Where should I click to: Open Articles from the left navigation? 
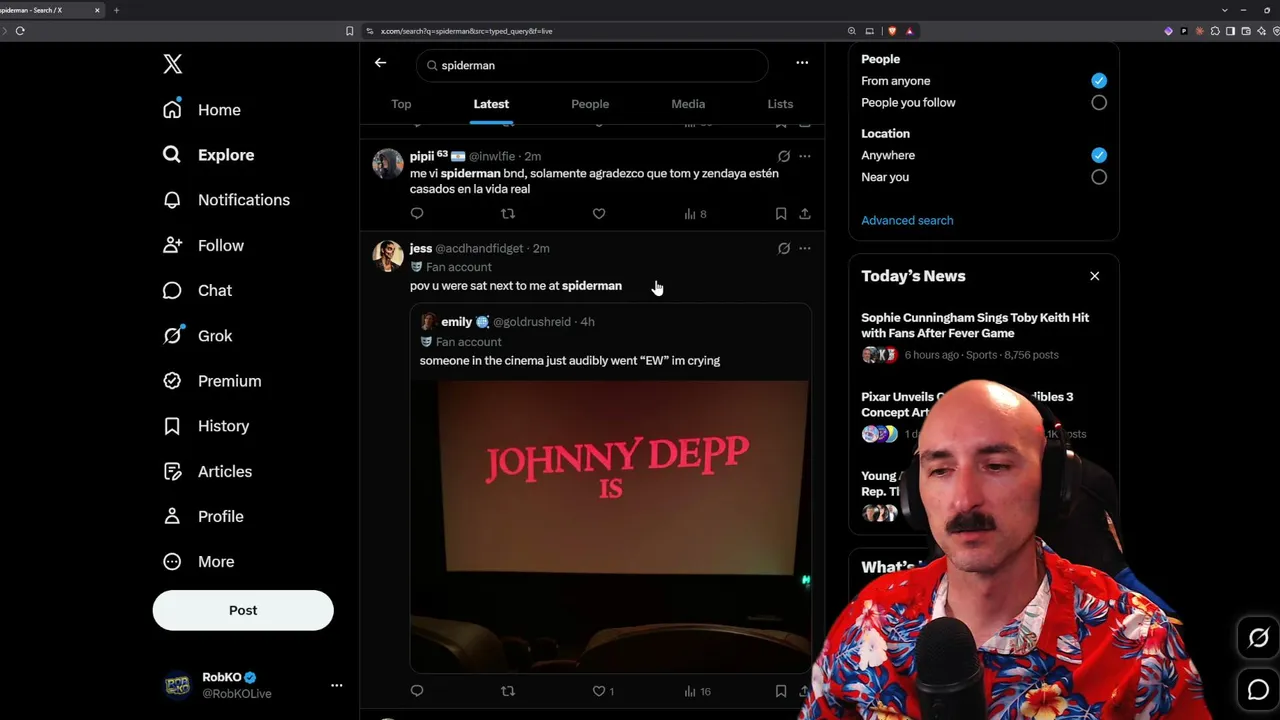click(x=208, y=471)
